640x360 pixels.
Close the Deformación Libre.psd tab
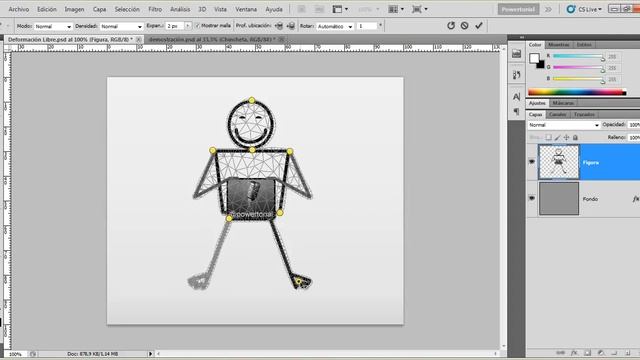139,40
